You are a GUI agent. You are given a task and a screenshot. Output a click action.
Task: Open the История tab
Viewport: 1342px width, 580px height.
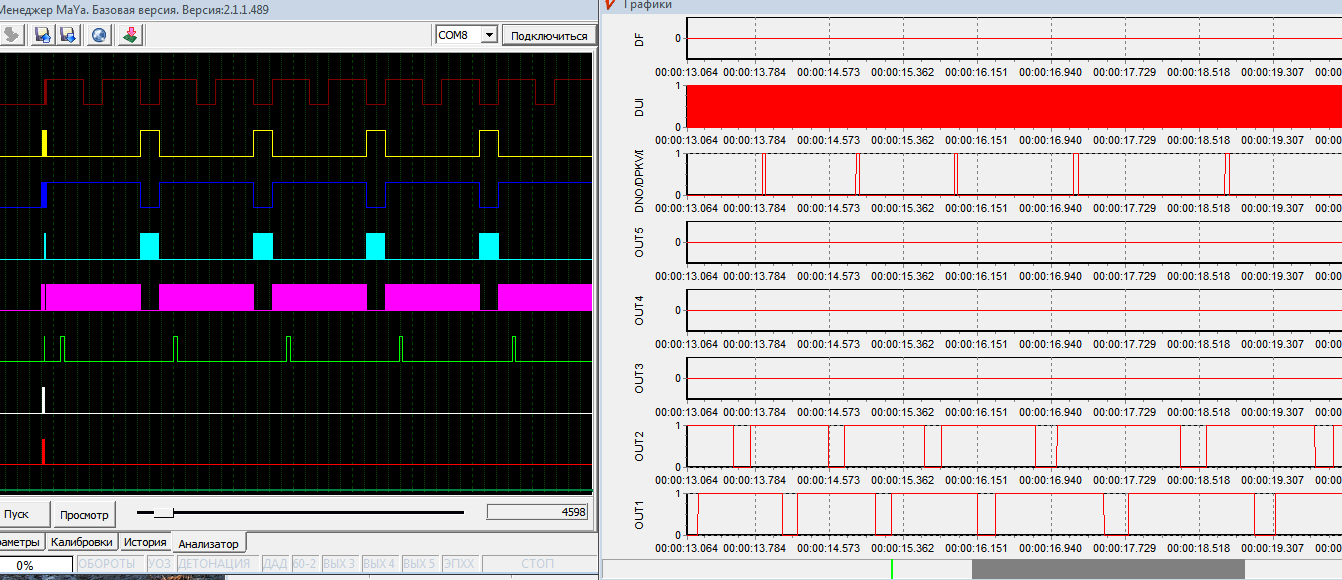point(145,542)
